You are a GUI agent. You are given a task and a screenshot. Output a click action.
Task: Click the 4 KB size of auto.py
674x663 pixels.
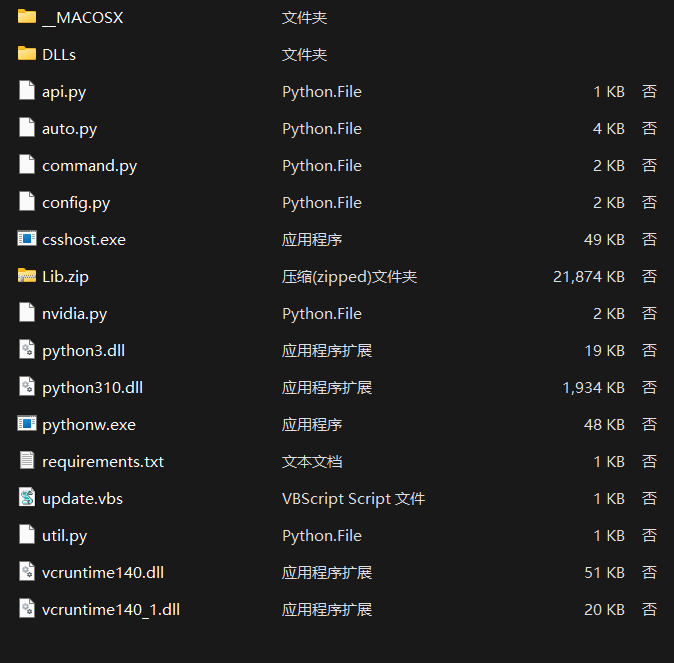609,129
